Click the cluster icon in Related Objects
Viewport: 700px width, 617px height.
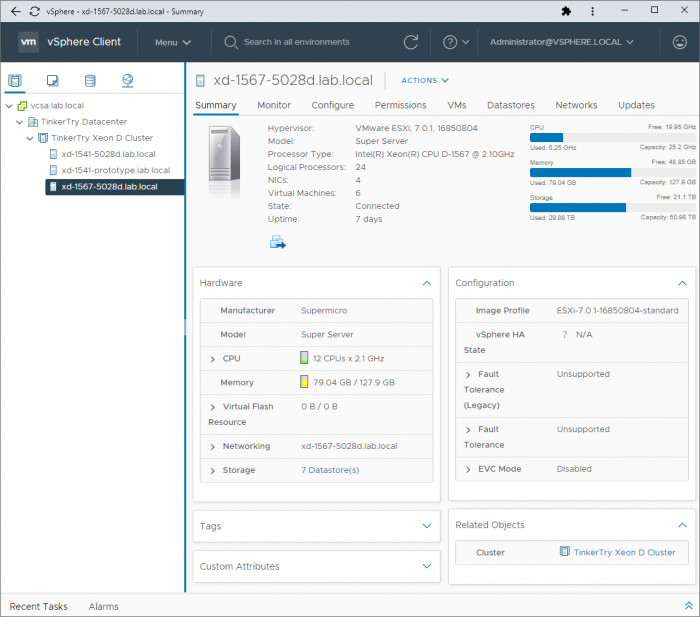tap(565, 551)
